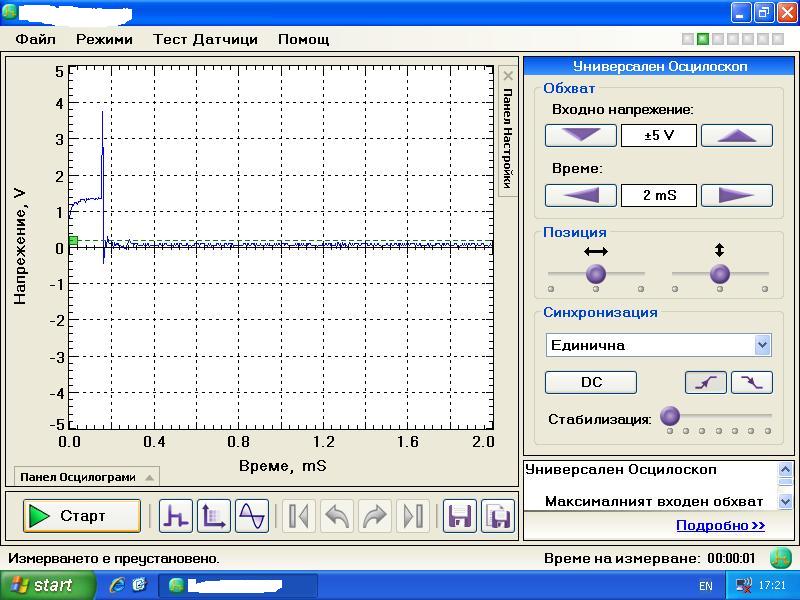Open the Единична sync mode dropdown

click(x=762, y=345)
